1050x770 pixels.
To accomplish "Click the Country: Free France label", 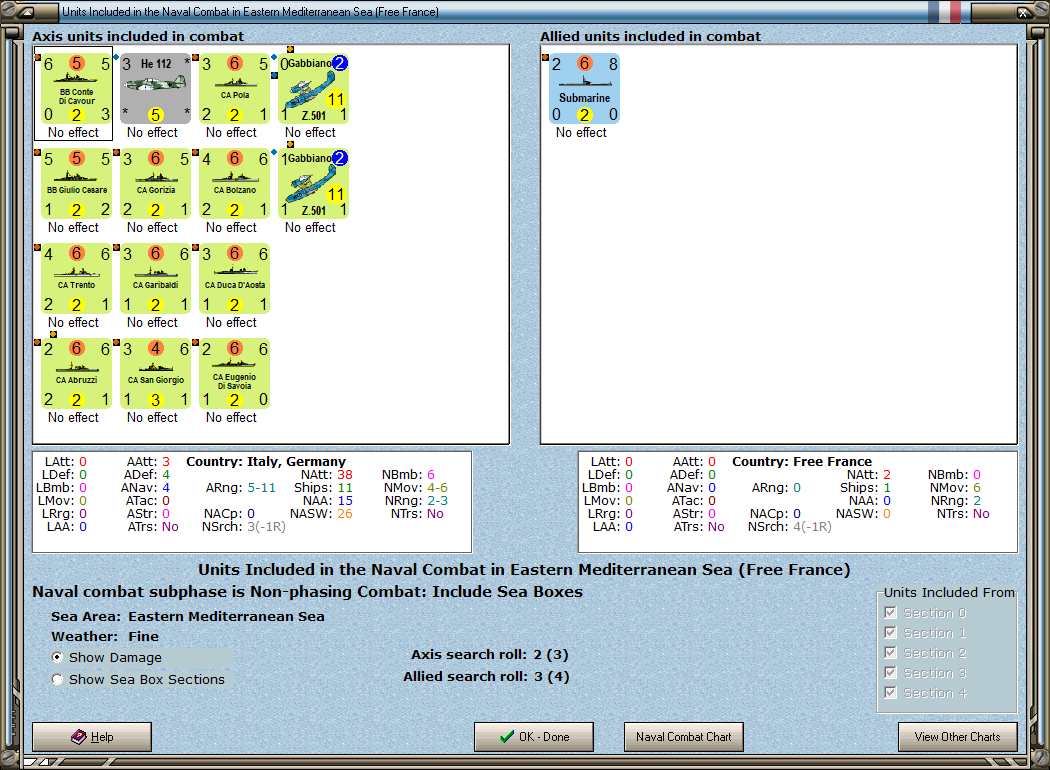I will pos(802,461).
